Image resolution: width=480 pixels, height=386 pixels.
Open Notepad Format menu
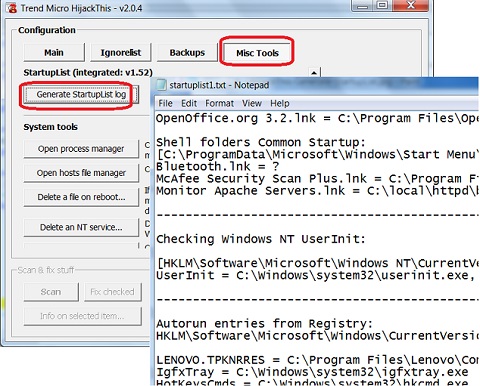point(219,103)
